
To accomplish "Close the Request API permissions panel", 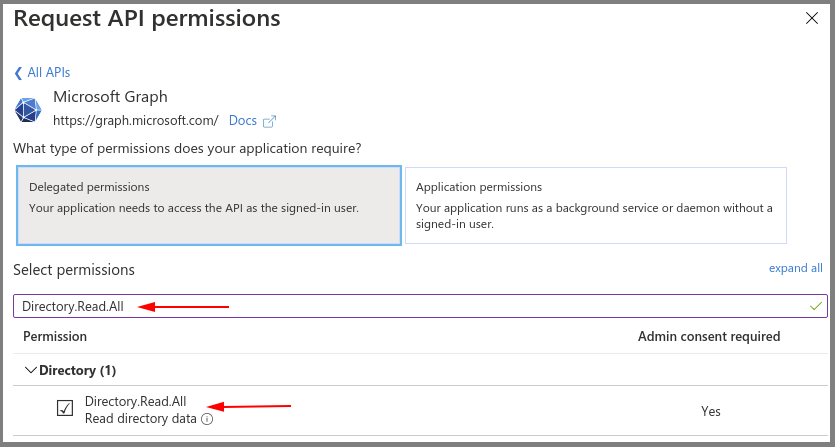I will 811,17.
